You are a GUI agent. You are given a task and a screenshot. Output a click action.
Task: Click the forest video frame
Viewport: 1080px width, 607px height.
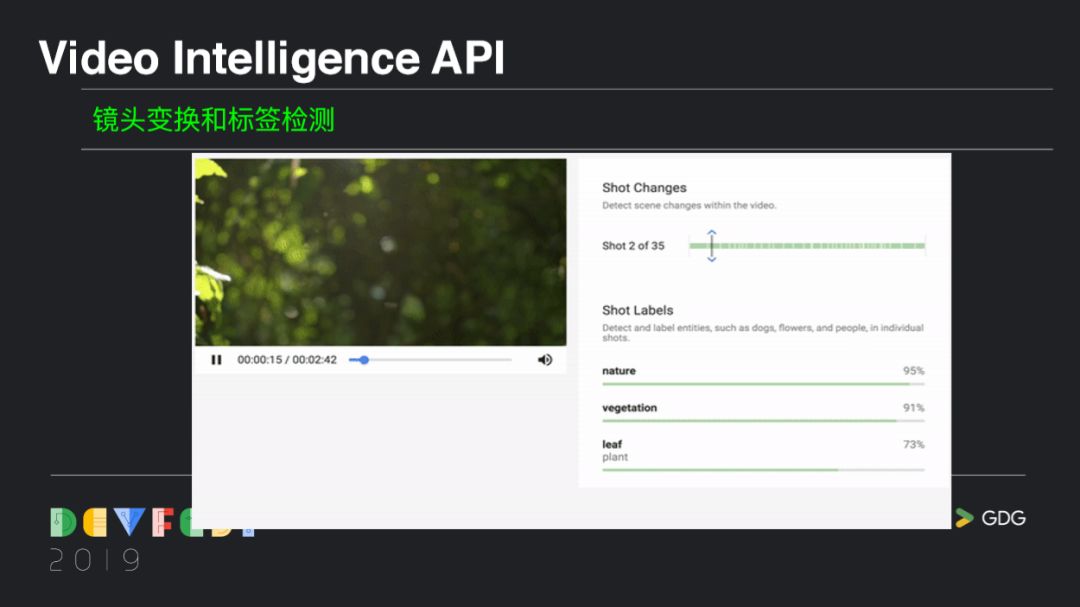[x=381, y=252]
